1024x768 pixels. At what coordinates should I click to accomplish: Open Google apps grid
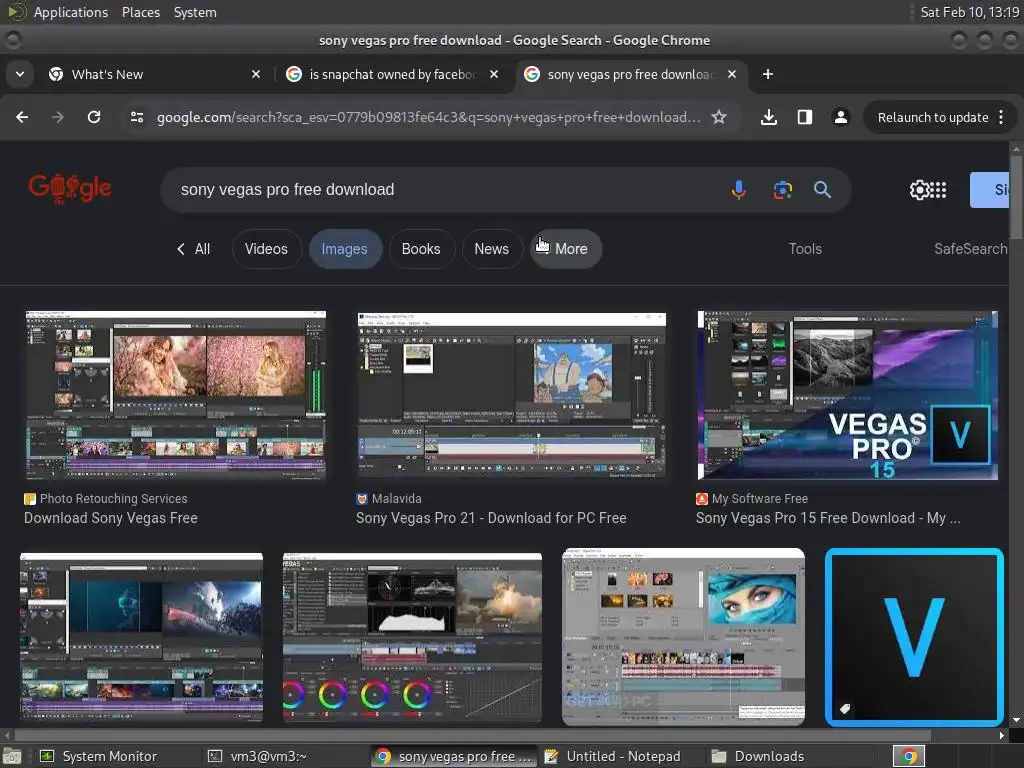pyautogui.click(x=938, y=190)
